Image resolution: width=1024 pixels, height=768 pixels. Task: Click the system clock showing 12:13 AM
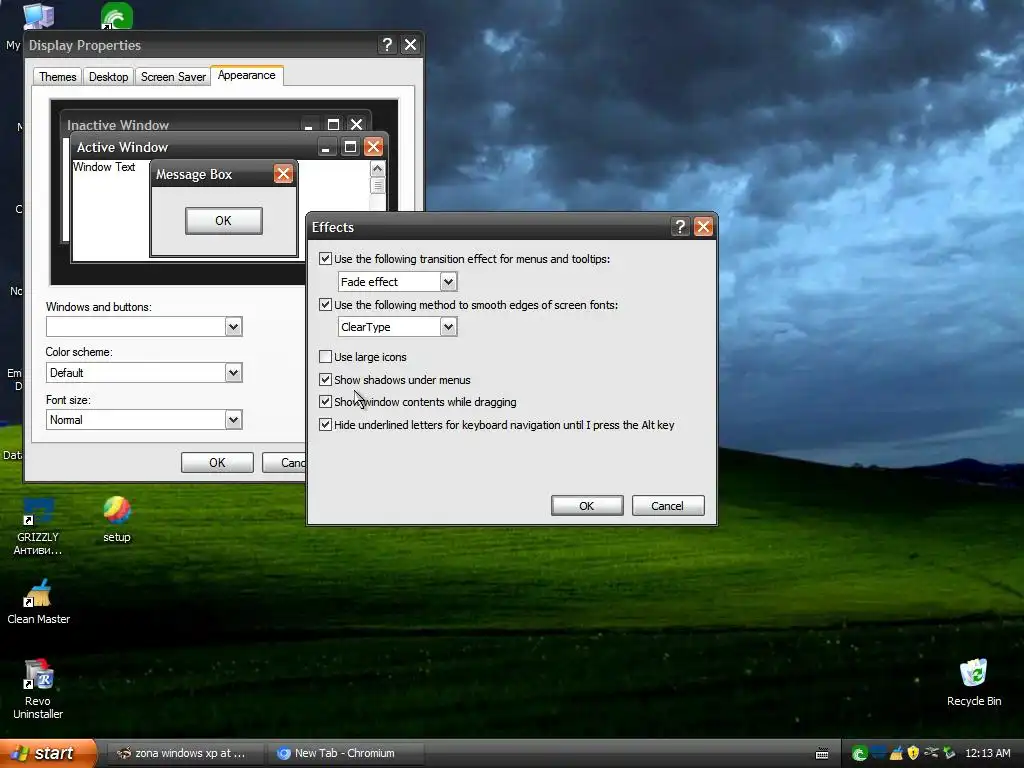(987, 754)
